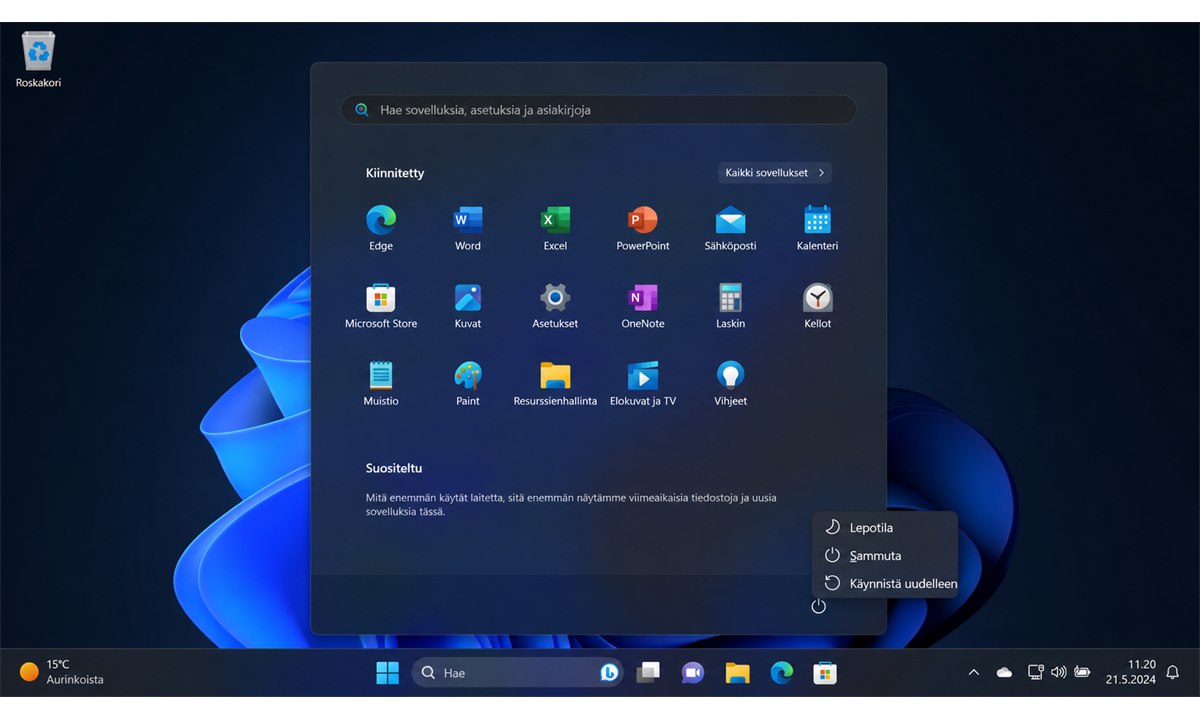Open the volume control in system tray
Screen dimensions: 1200x720
click(1059, 673)
